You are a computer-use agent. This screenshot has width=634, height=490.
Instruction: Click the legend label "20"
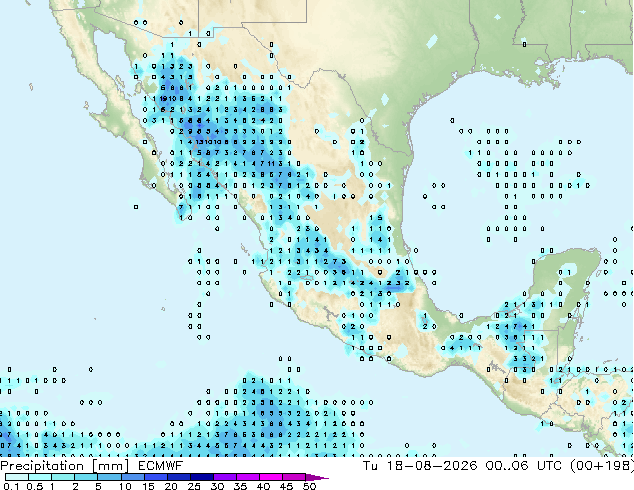click(171, 486)
